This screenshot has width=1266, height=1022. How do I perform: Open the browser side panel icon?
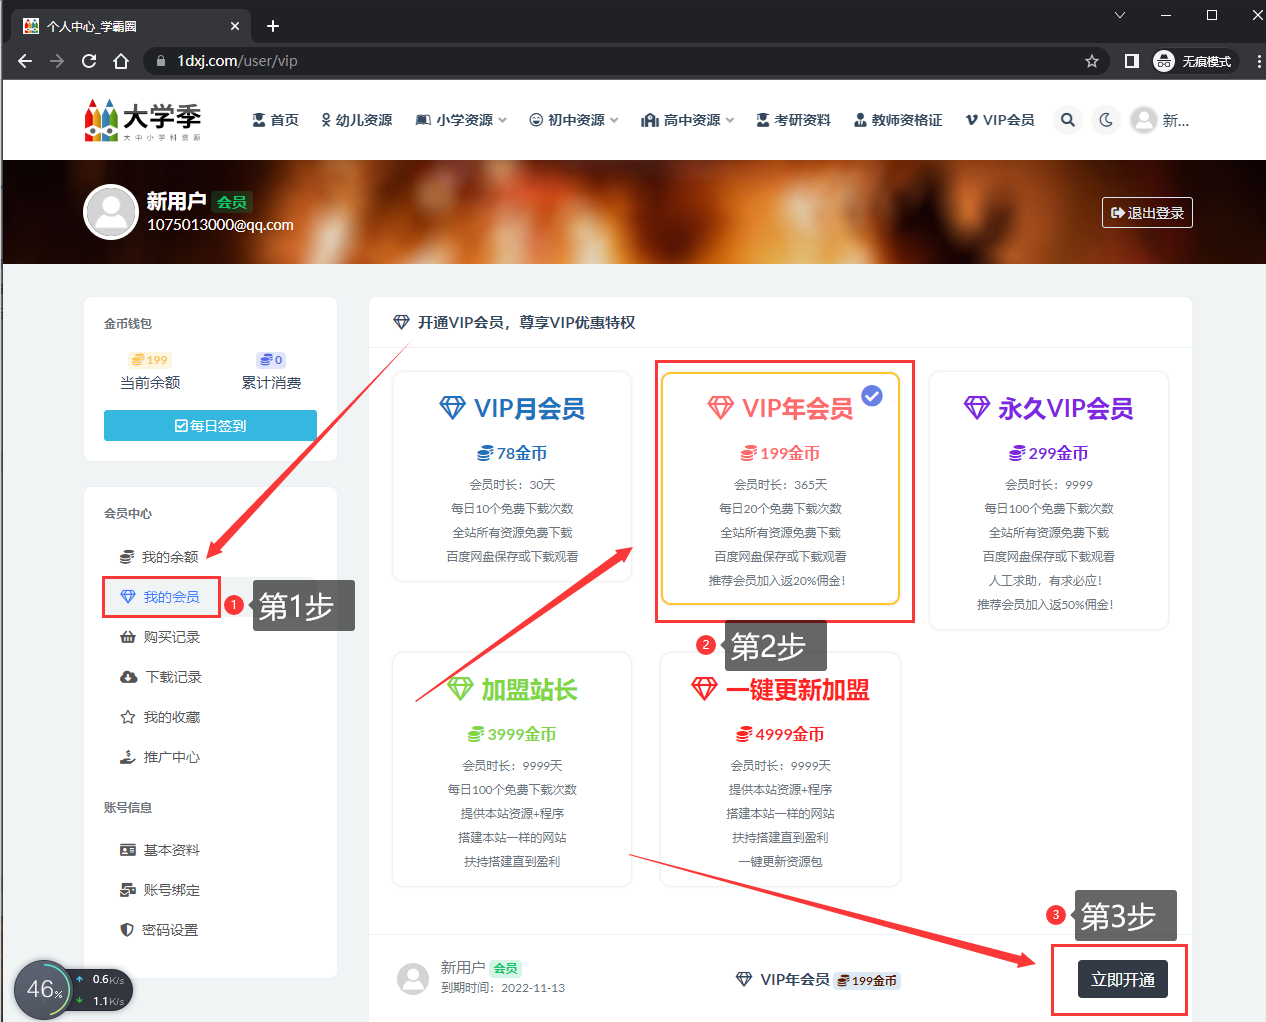[1131, 61]
